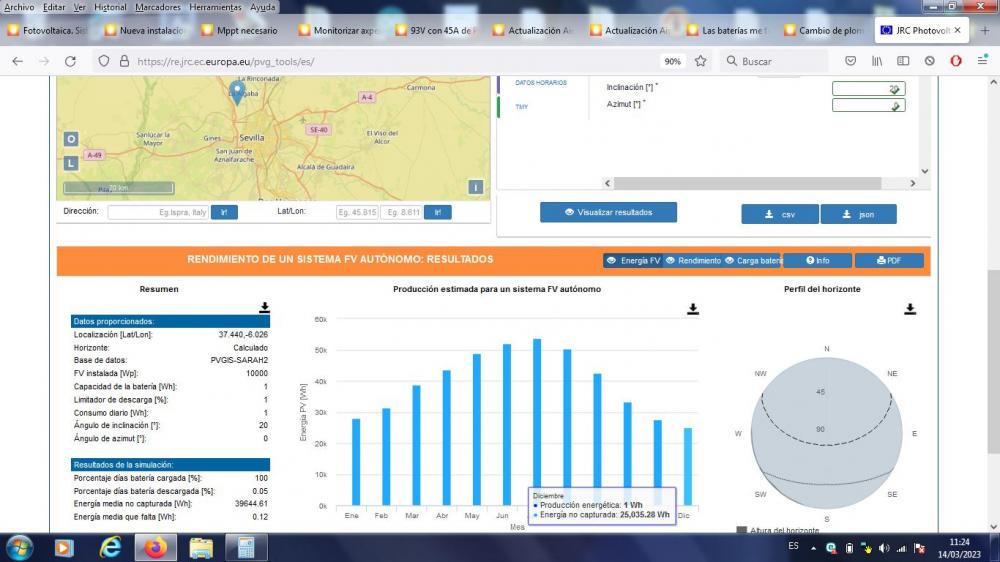Click the Azimut input field

(868, 105)
